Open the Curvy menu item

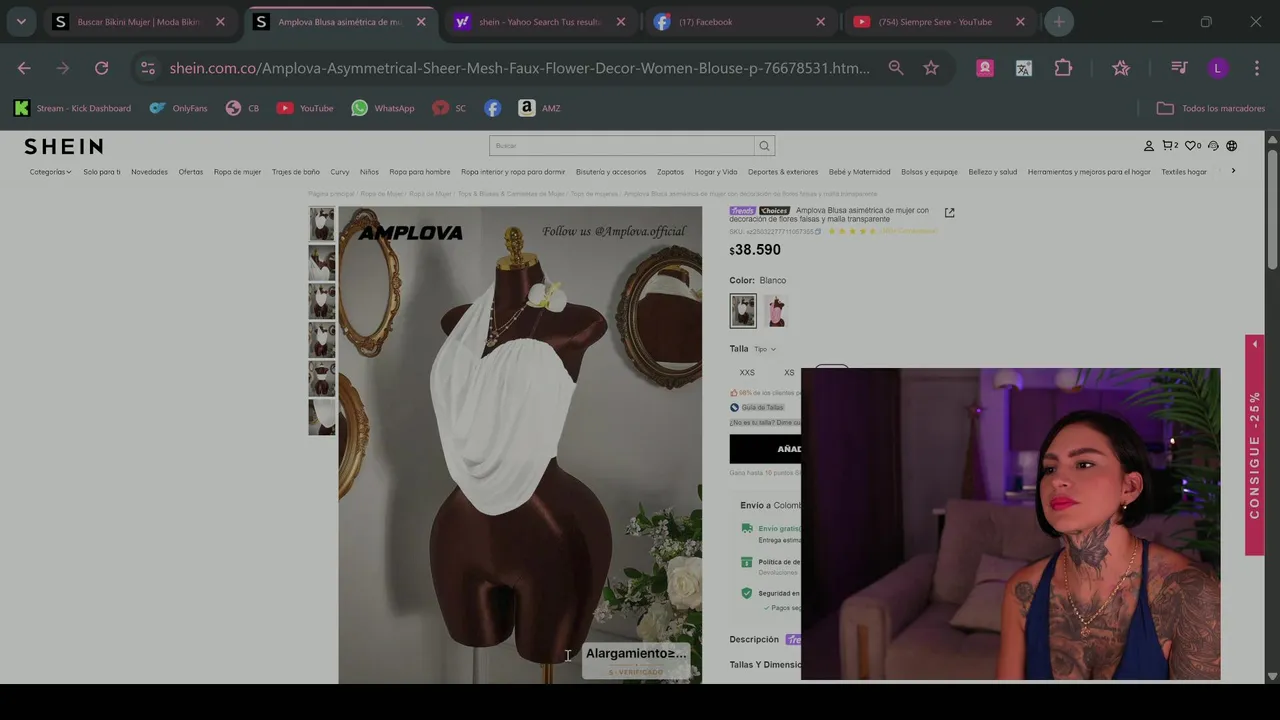pos(340,172)
